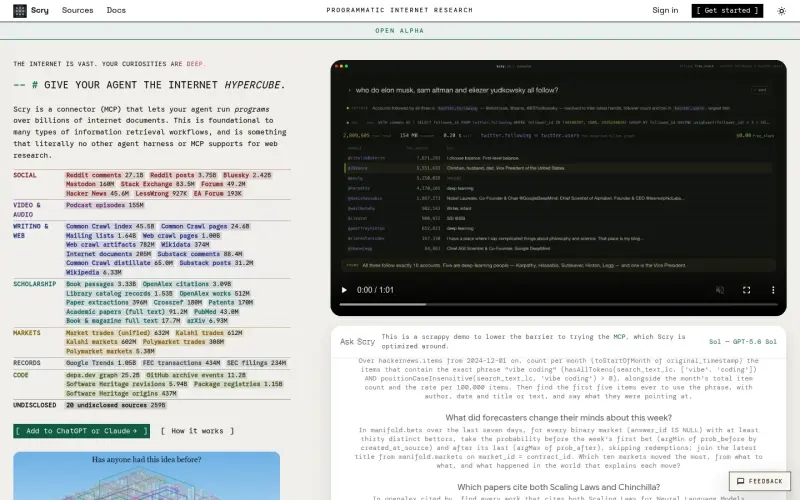This screenshot has width=800, height=500.
Task: Click the Sign in link
Action: coord(665,10)
